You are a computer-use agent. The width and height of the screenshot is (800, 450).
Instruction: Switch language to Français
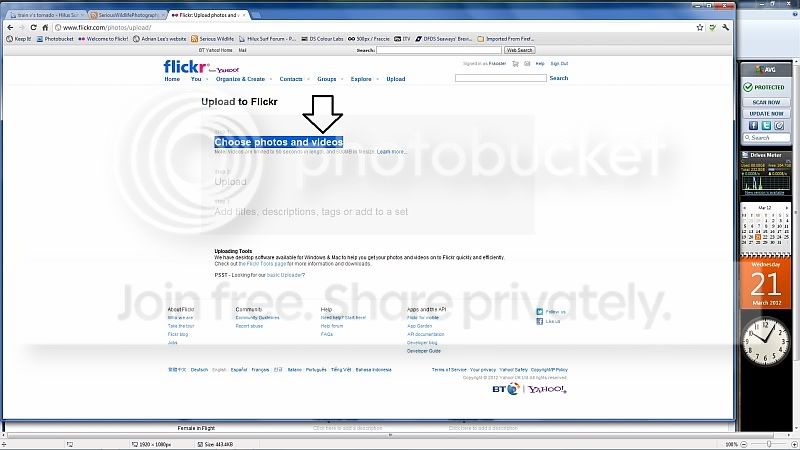click(260, 370)
